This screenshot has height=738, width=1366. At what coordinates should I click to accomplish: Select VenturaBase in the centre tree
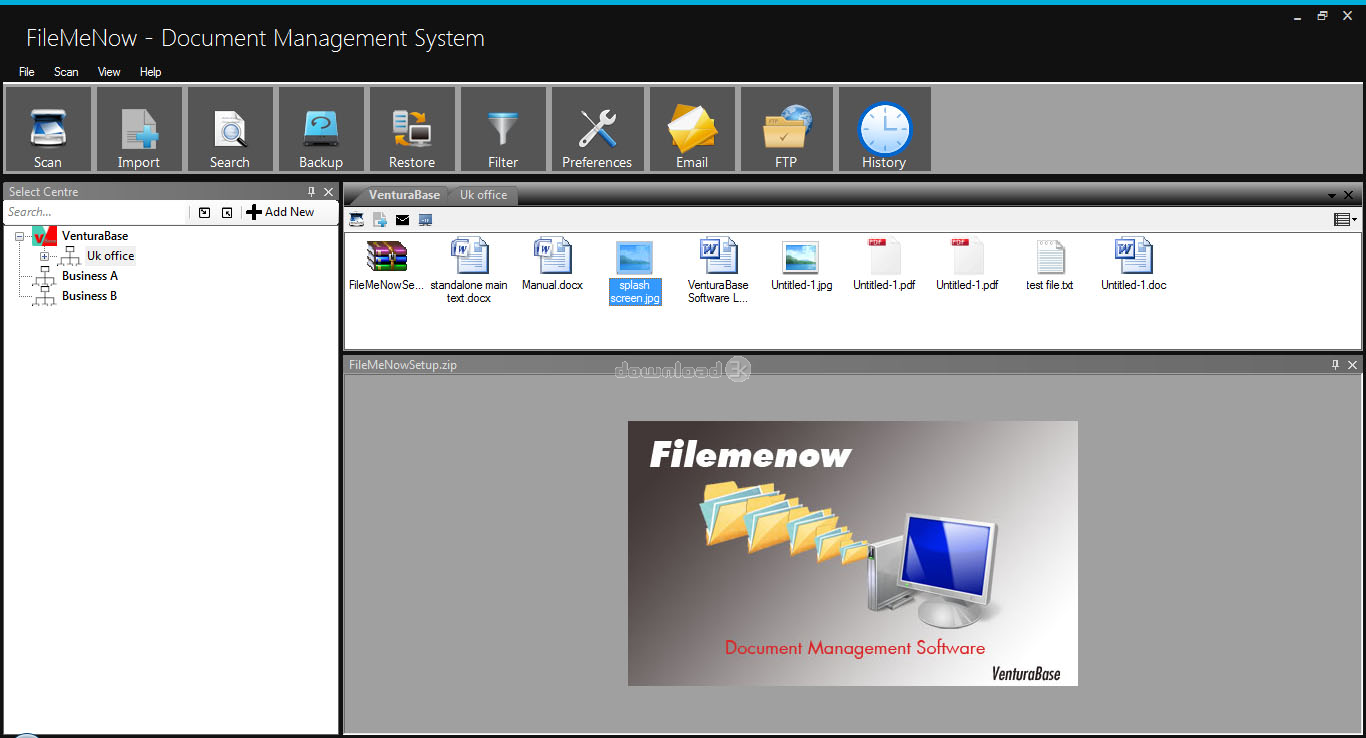(x=95, y=236)
